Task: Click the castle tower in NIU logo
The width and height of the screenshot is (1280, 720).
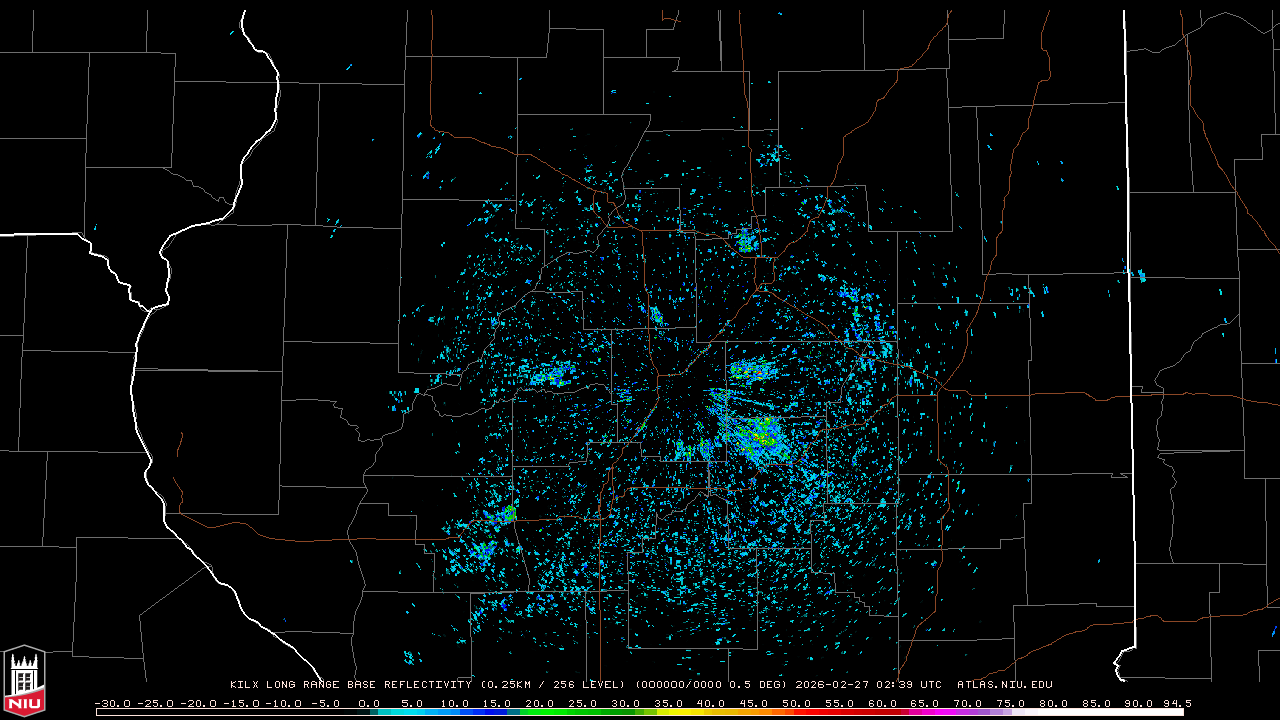Action: (24, 672)
